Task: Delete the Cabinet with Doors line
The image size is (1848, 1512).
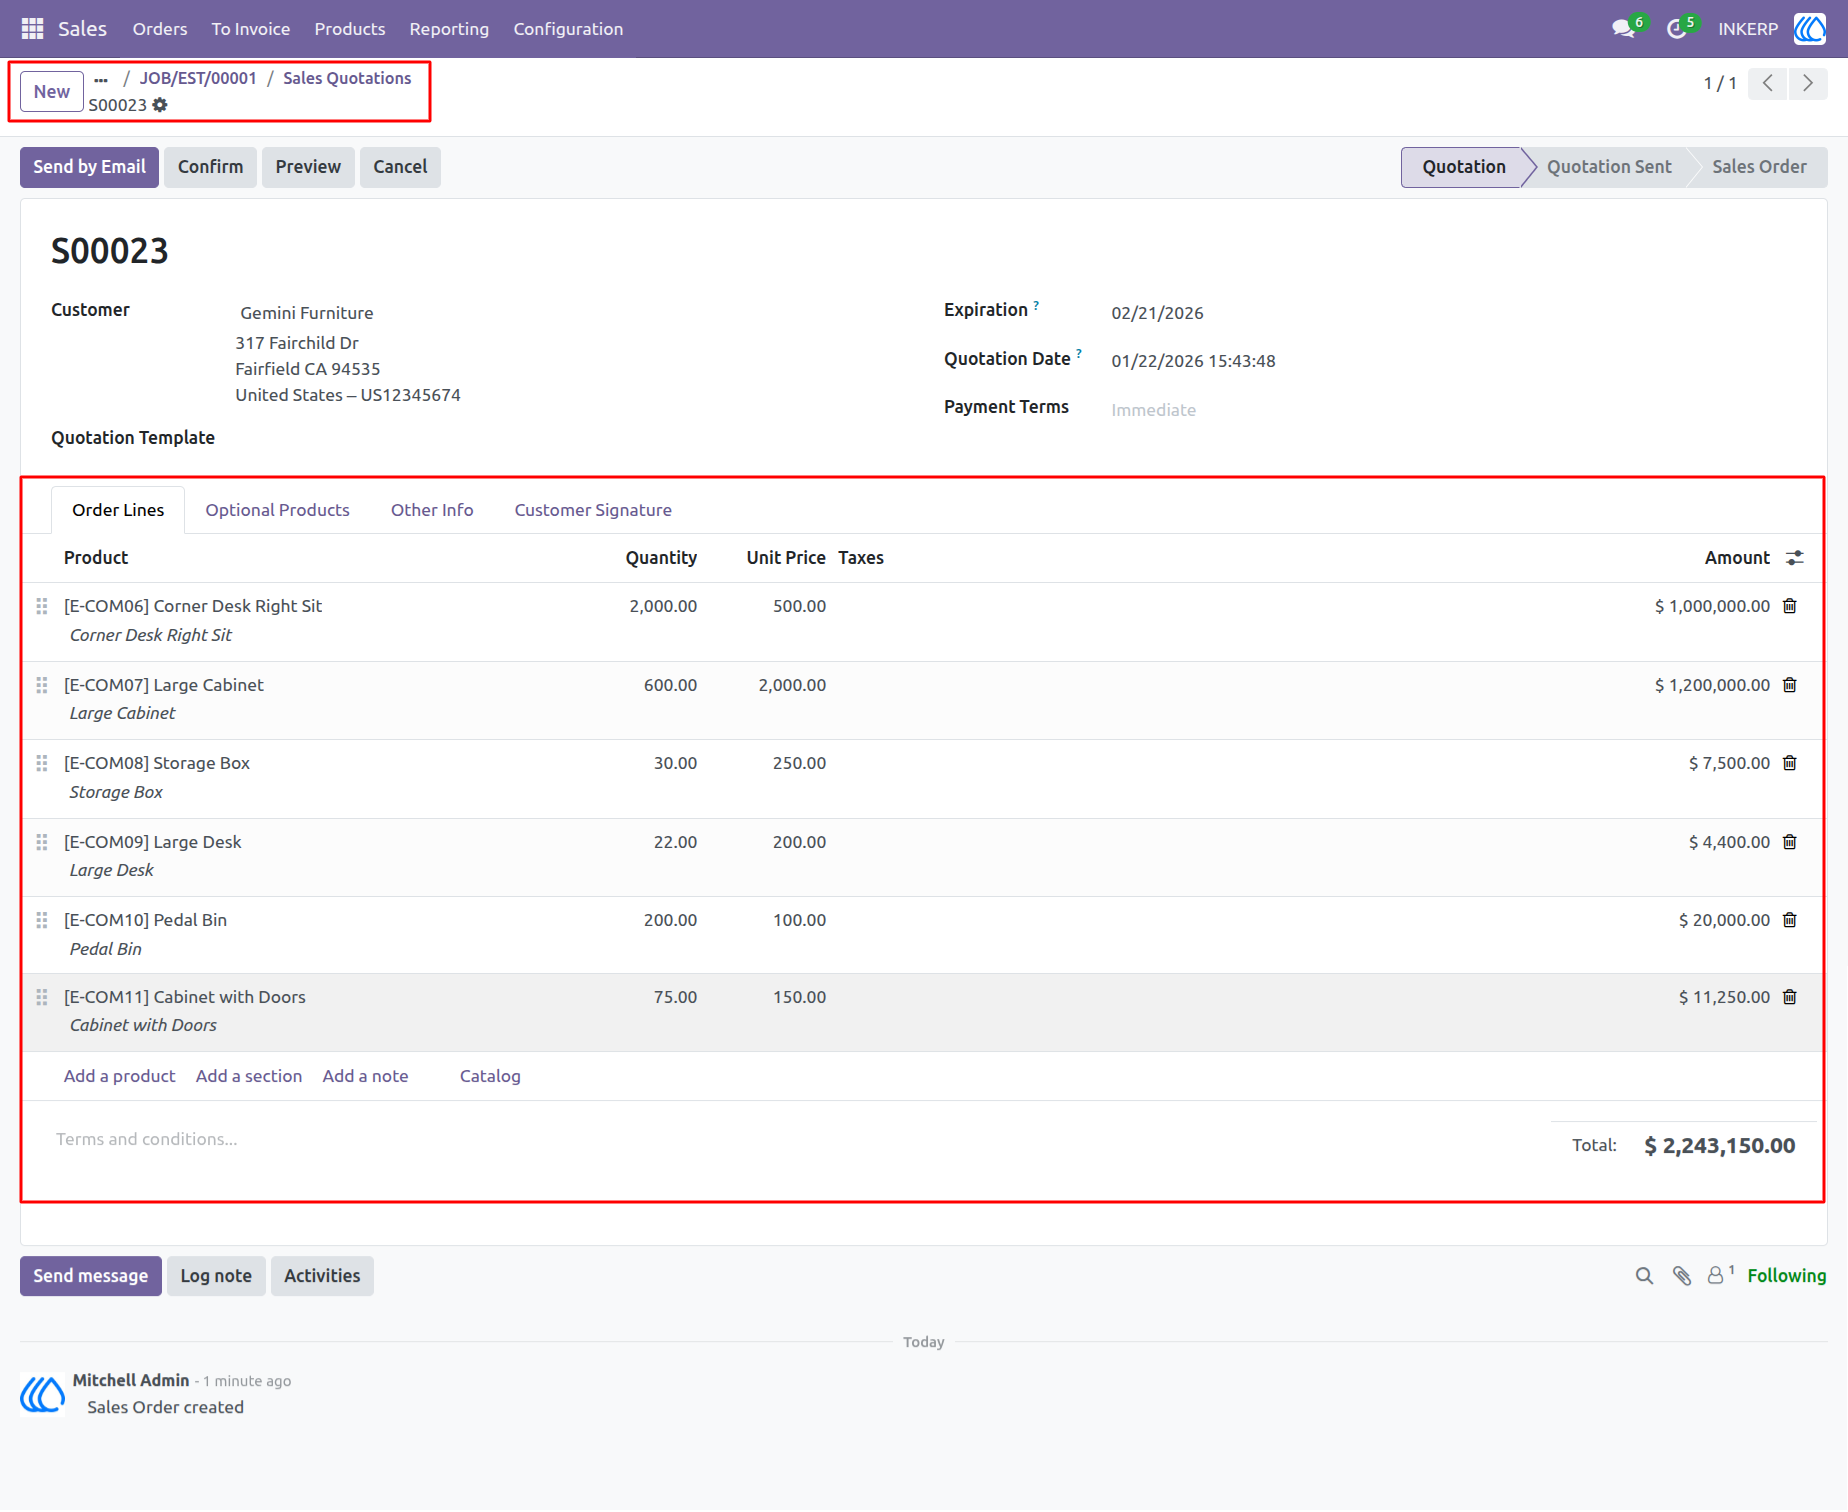Action: click(x=1790, y=997)
